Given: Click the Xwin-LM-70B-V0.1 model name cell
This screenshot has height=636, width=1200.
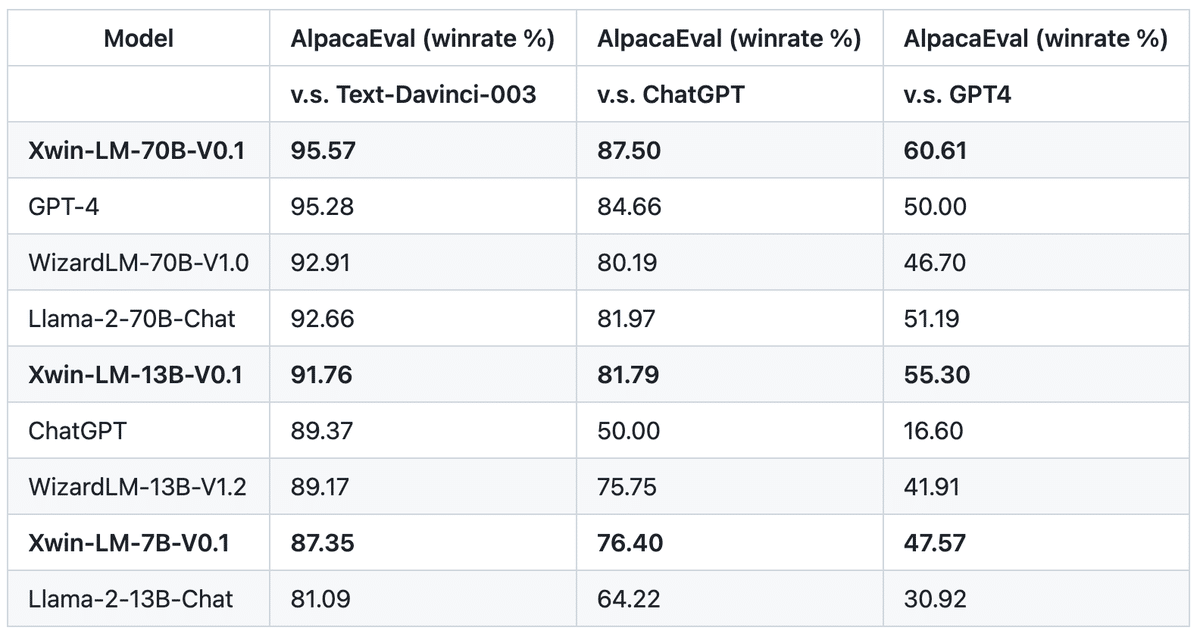Looking at the screenshot, I should point(137,151).
